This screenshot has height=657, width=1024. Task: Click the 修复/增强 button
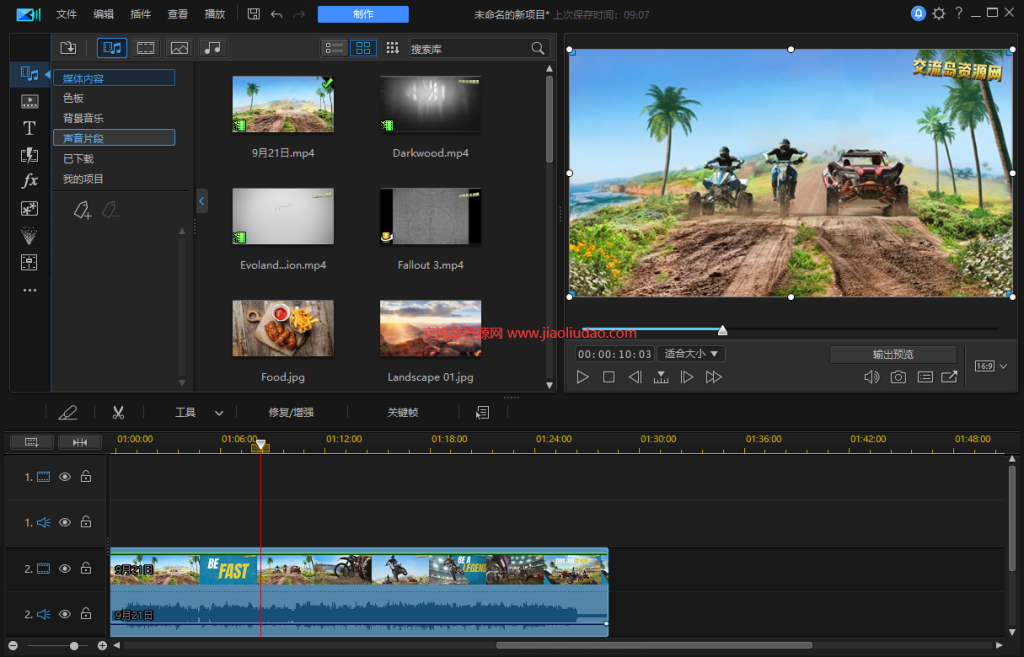[x=291, y=412]
